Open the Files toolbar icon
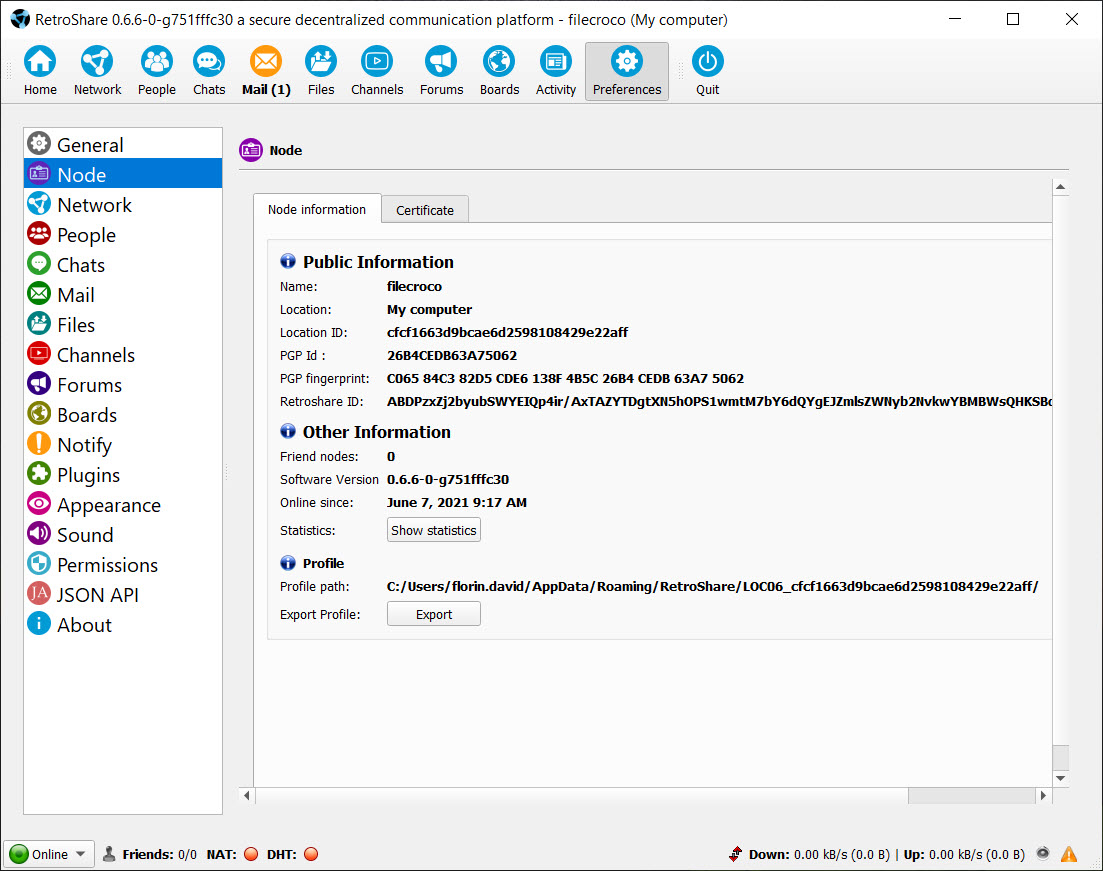 [x=321, y=70]
